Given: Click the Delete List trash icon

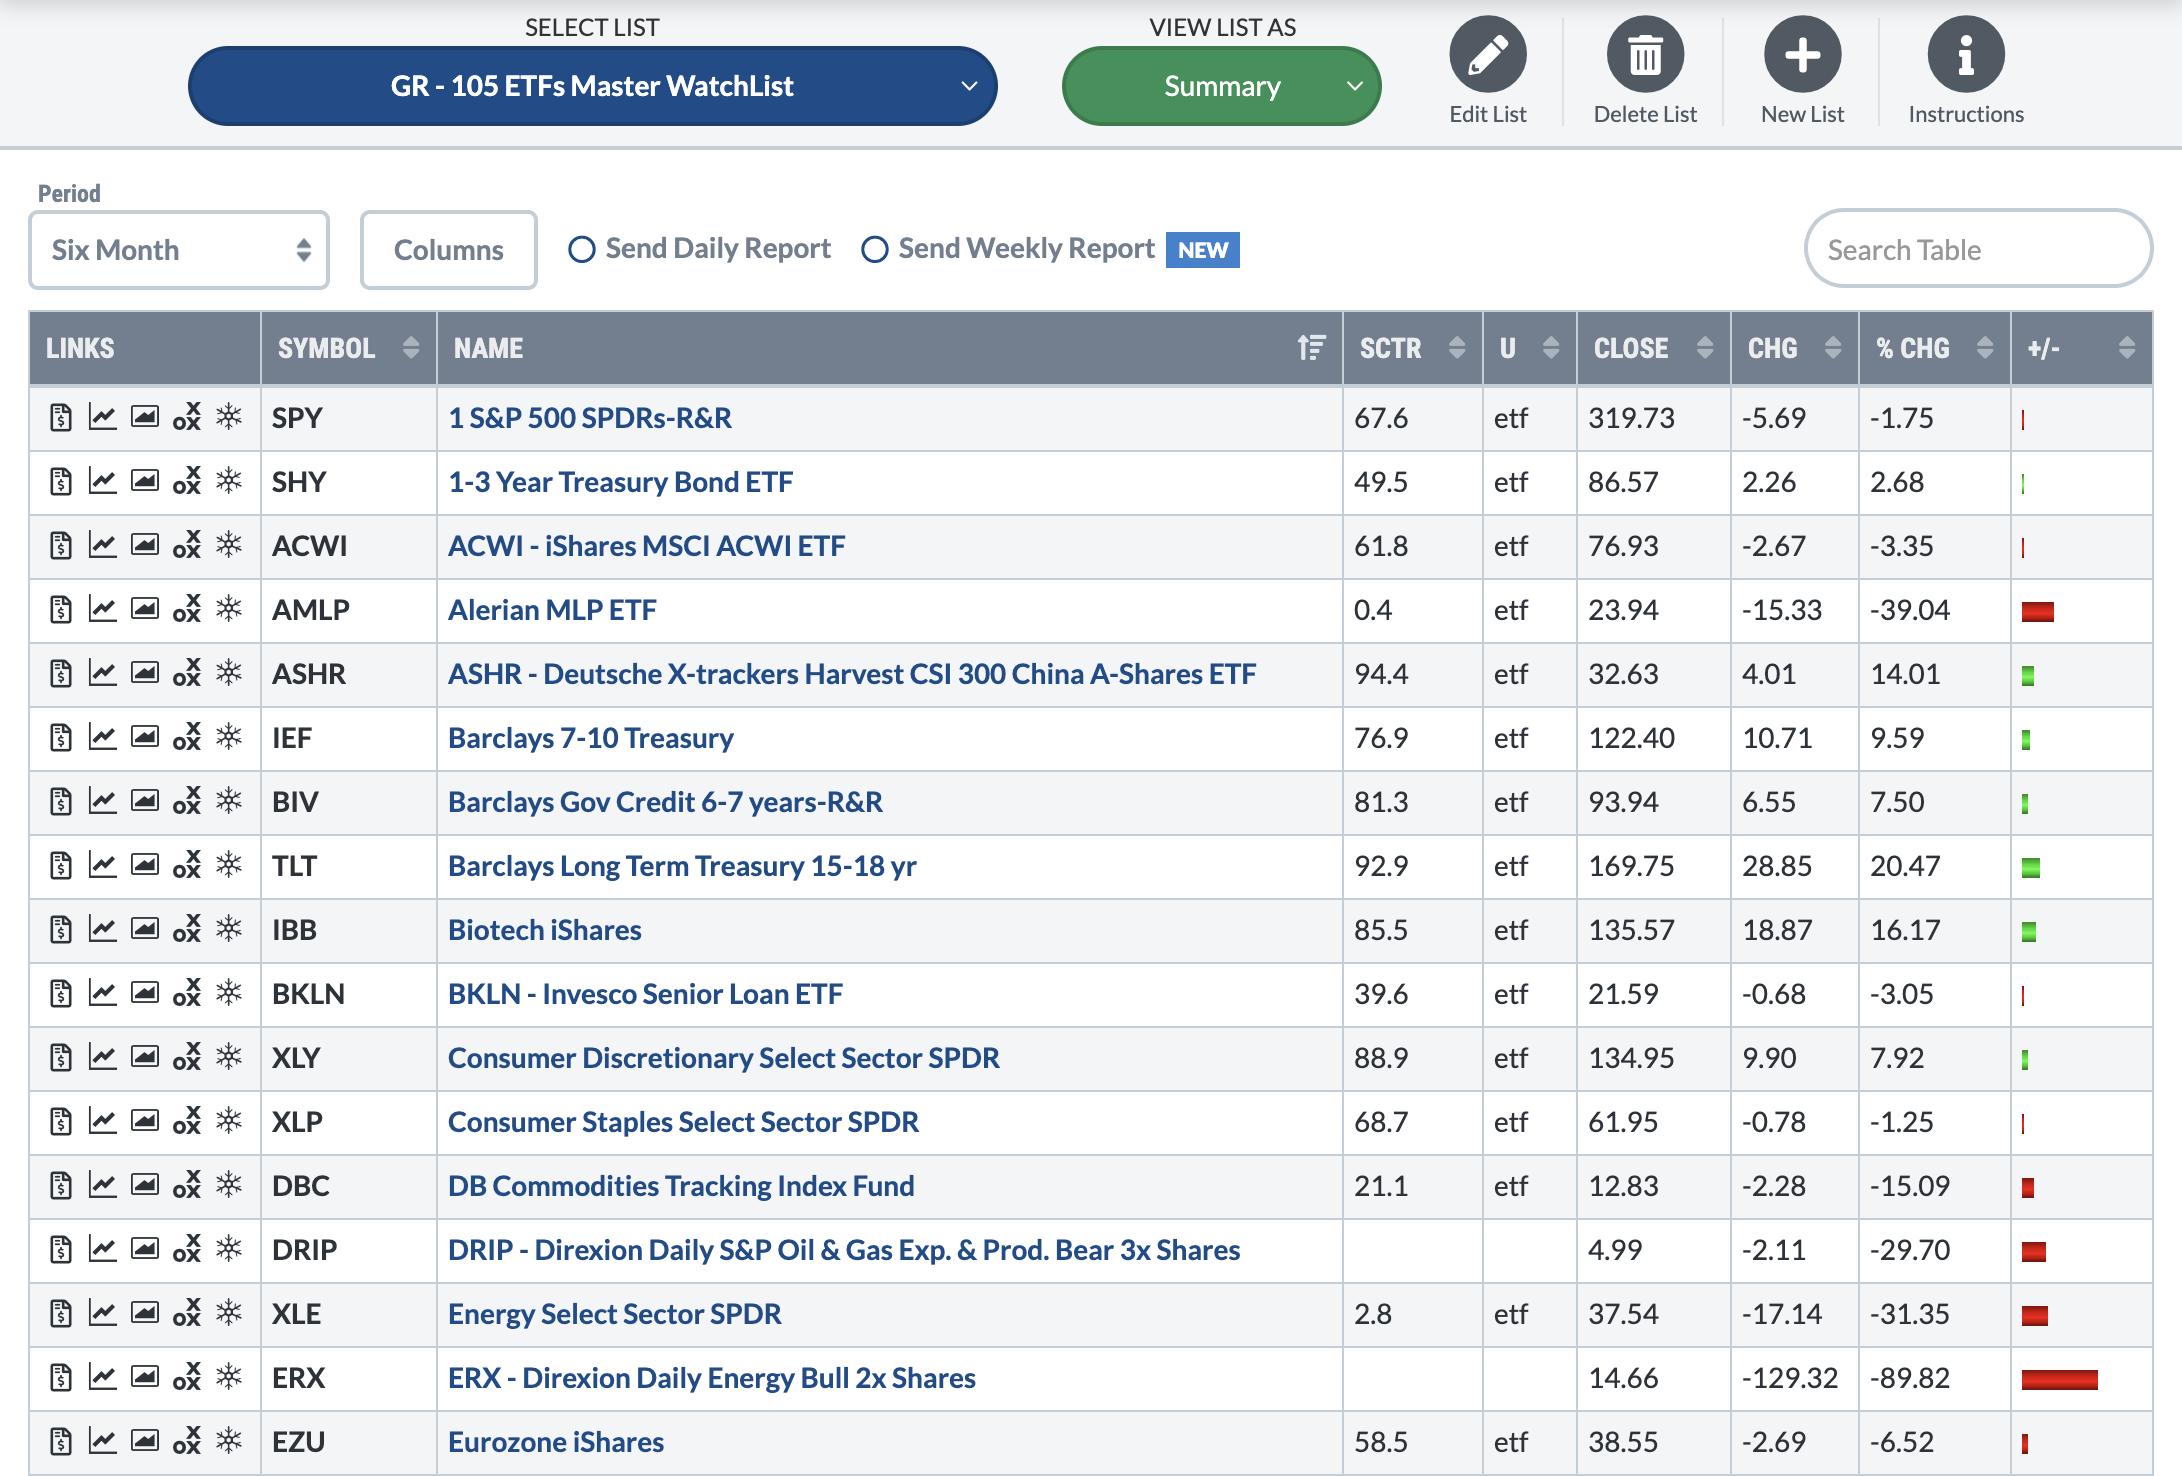Looking at the screenshot, I should [x=1645, y=55].
